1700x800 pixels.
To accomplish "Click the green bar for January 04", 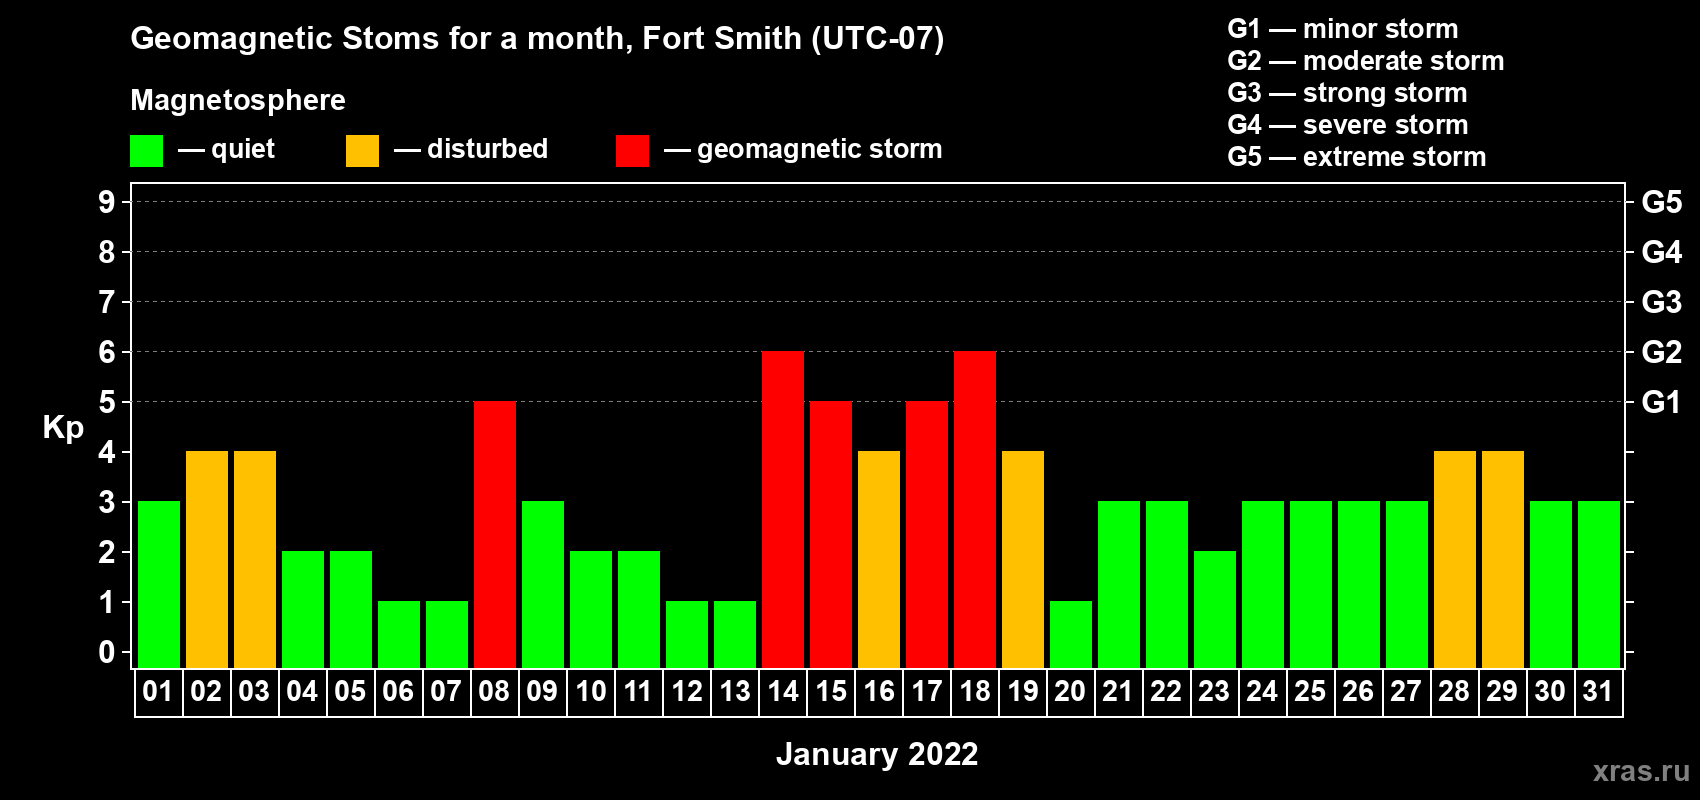I will click(x=303, y=610).
